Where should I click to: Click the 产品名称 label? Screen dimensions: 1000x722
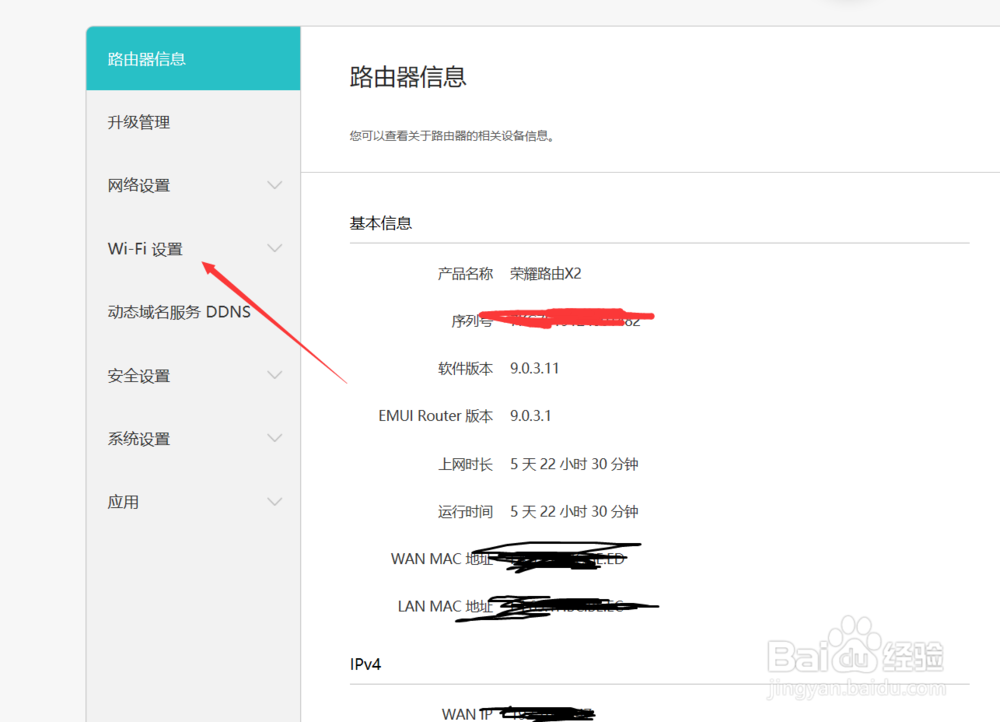(465, 274)
